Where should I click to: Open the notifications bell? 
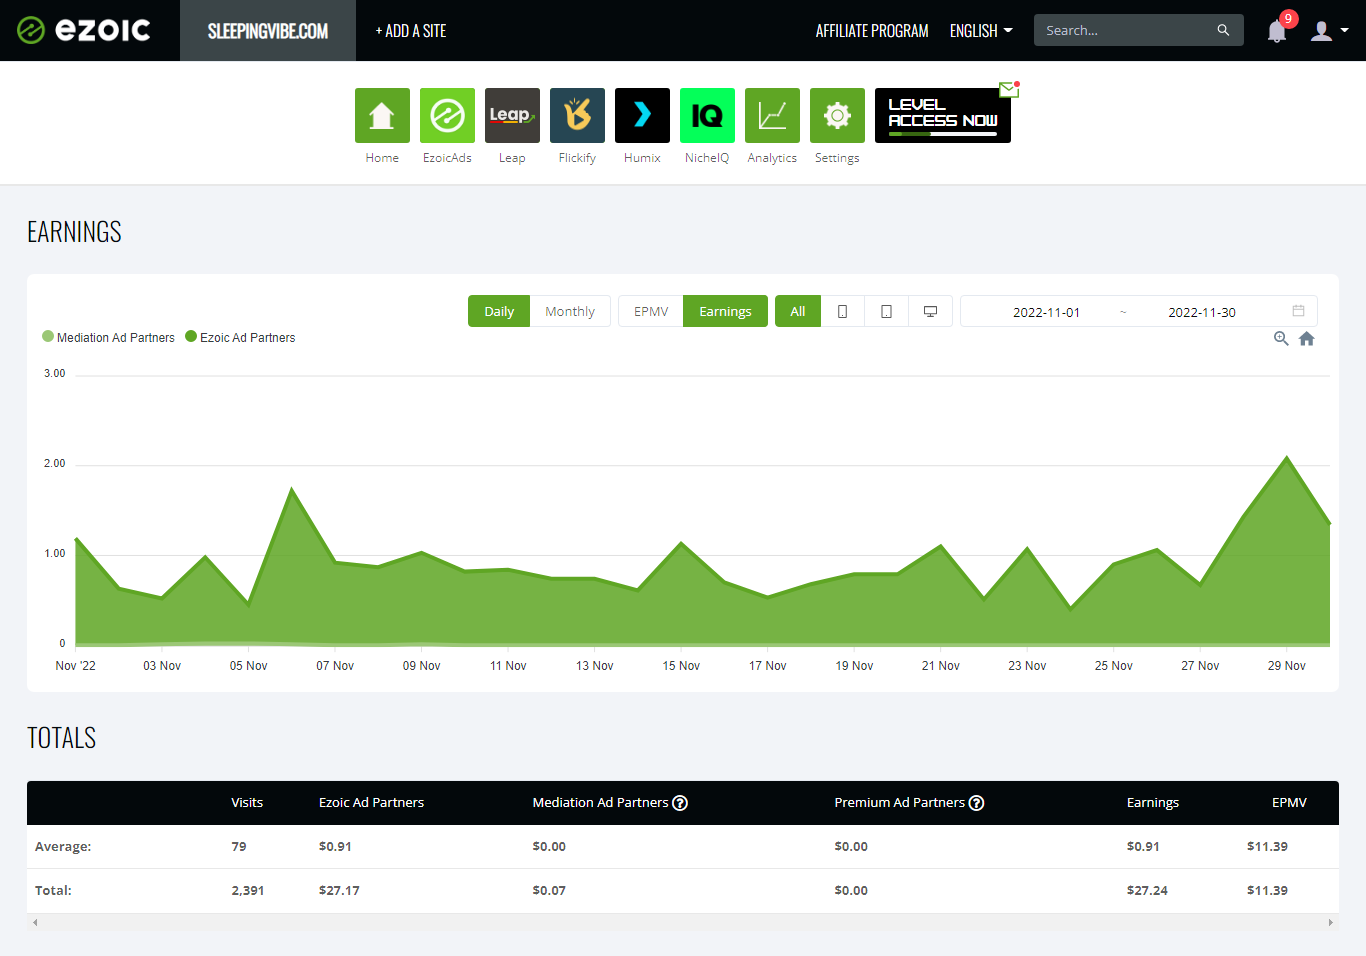click(x=1277, y=31)
